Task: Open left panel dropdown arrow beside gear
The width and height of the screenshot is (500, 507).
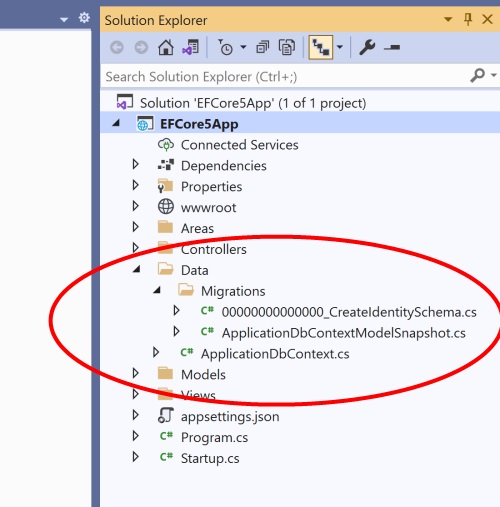Action: point(64,20)
